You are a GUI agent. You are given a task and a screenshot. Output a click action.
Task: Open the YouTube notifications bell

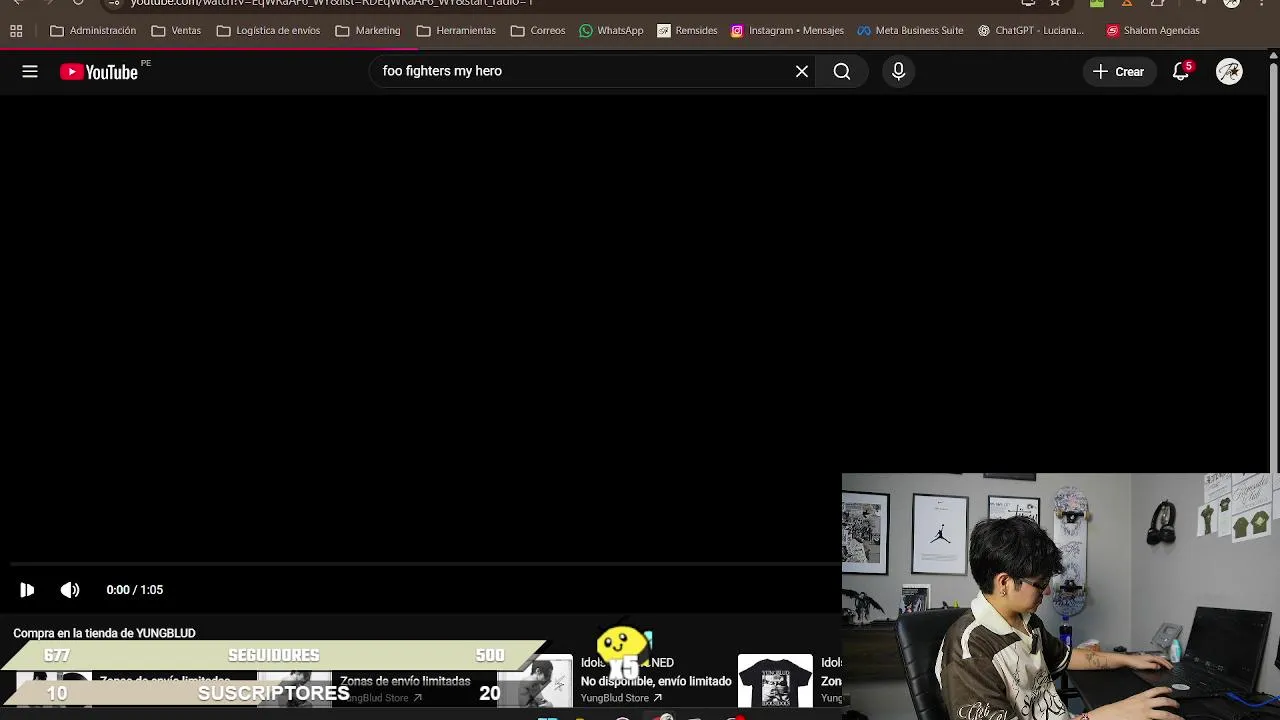pyautogui.click(x=1181, y=71)
